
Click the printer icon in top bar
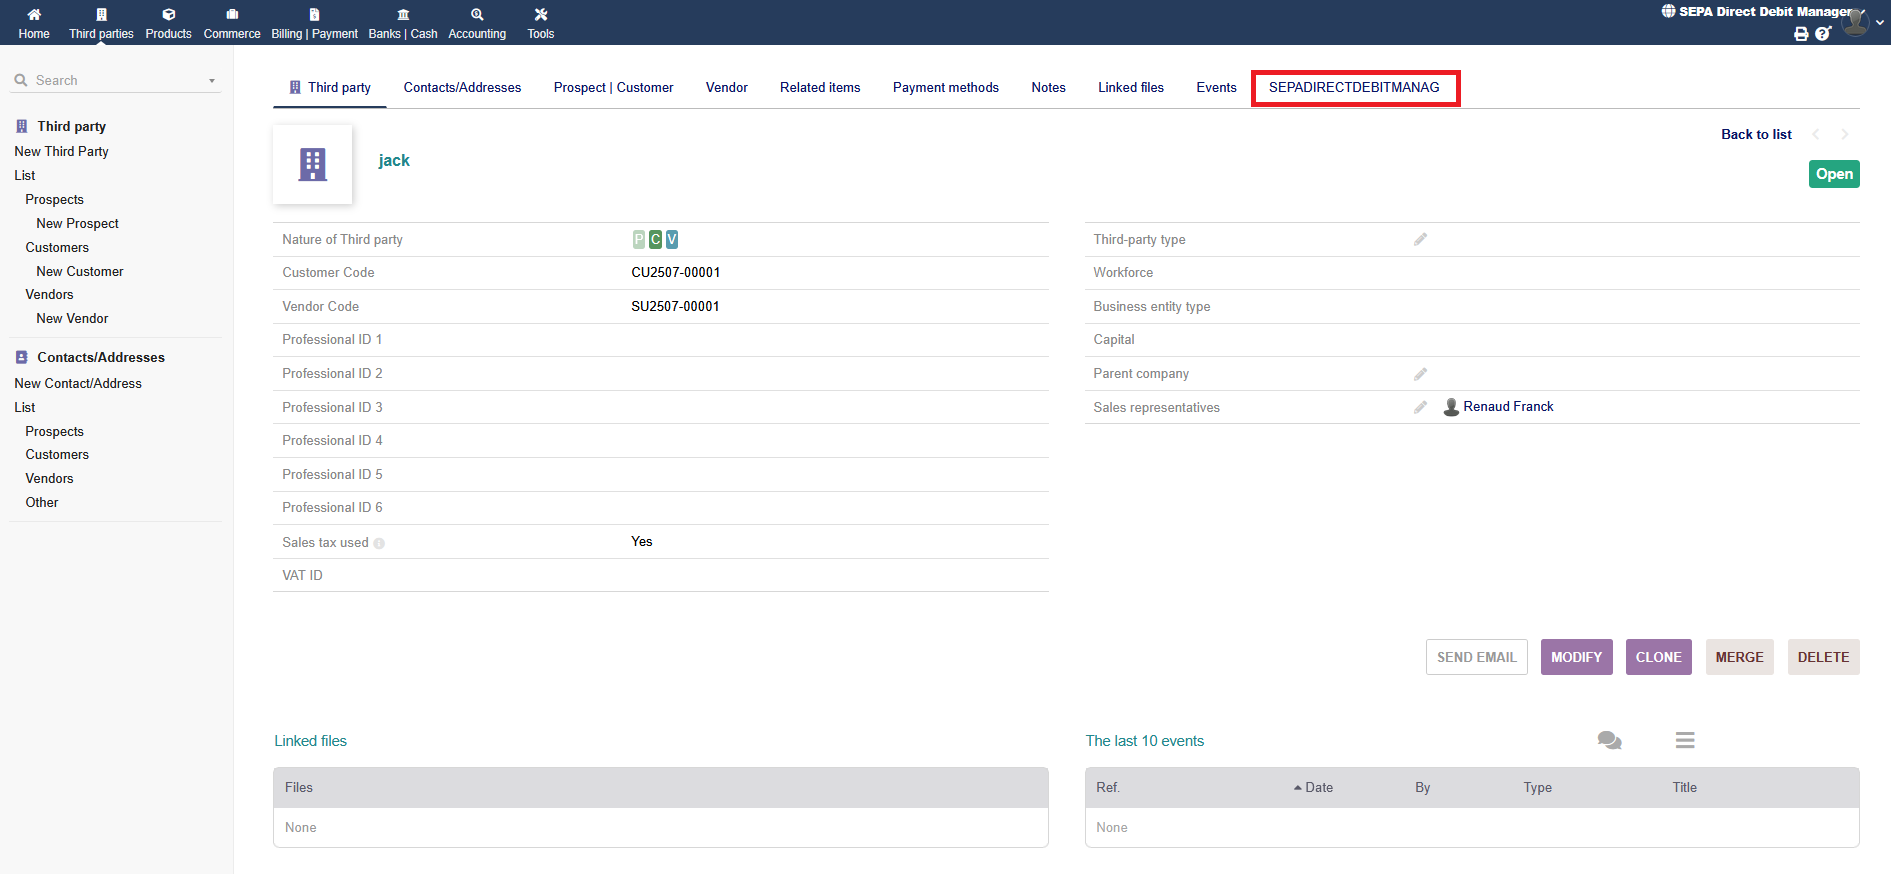[x=1801, y=34]
